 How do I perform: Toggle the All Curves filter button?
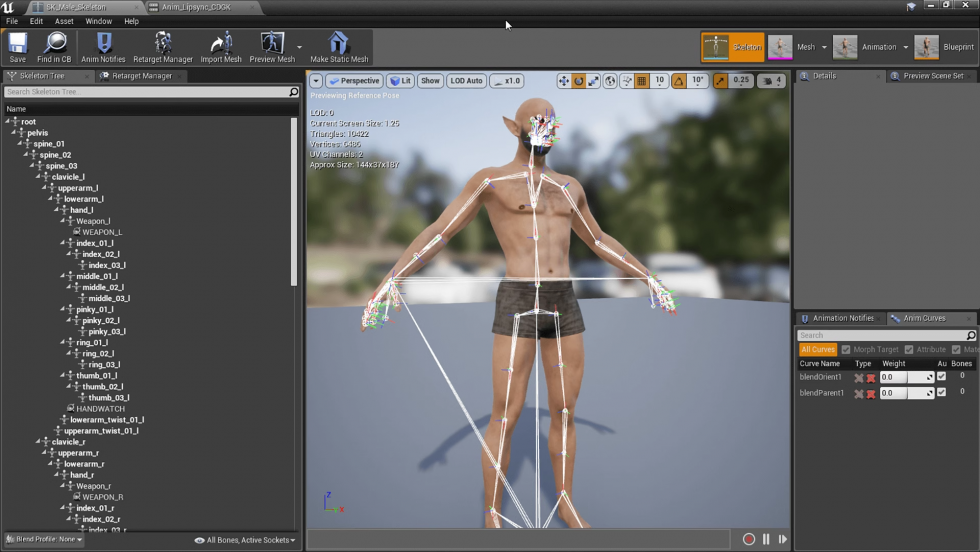[818, 349]
